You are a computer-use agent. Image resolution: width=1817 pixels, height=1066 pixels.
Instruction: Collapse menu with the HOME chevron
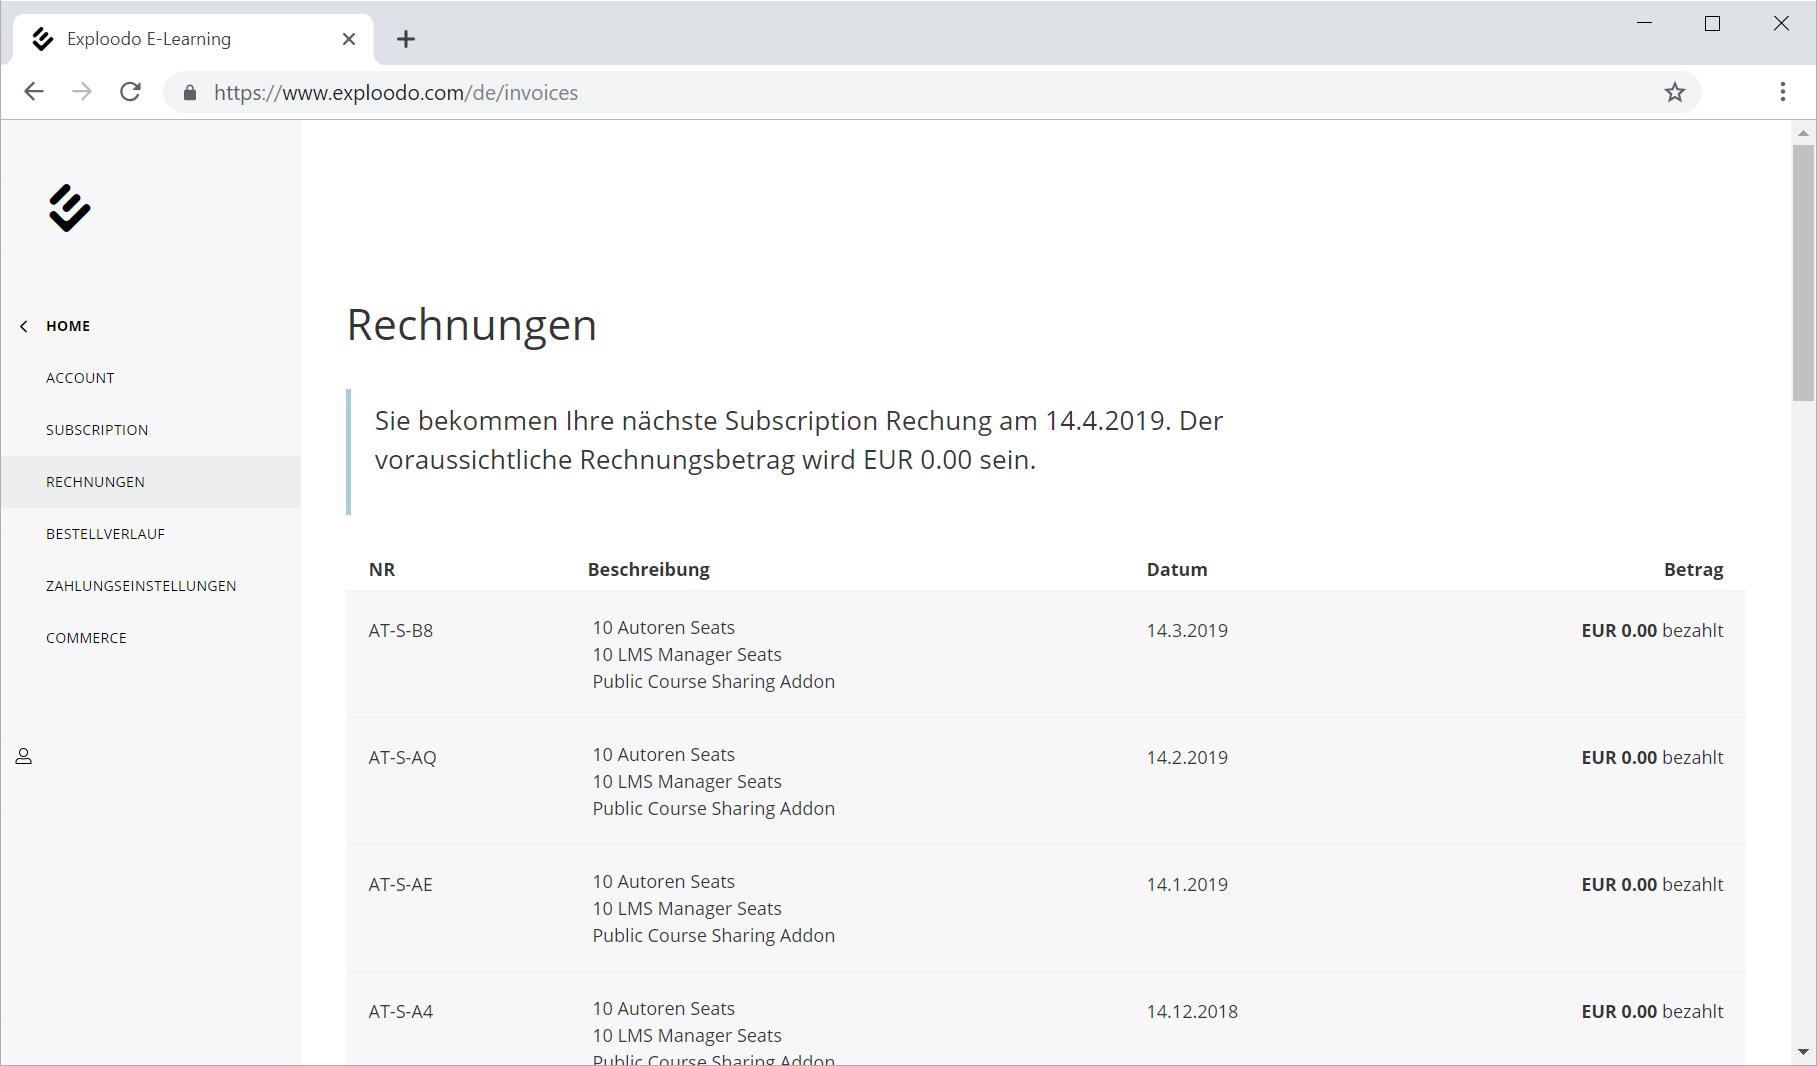[24, 326]
